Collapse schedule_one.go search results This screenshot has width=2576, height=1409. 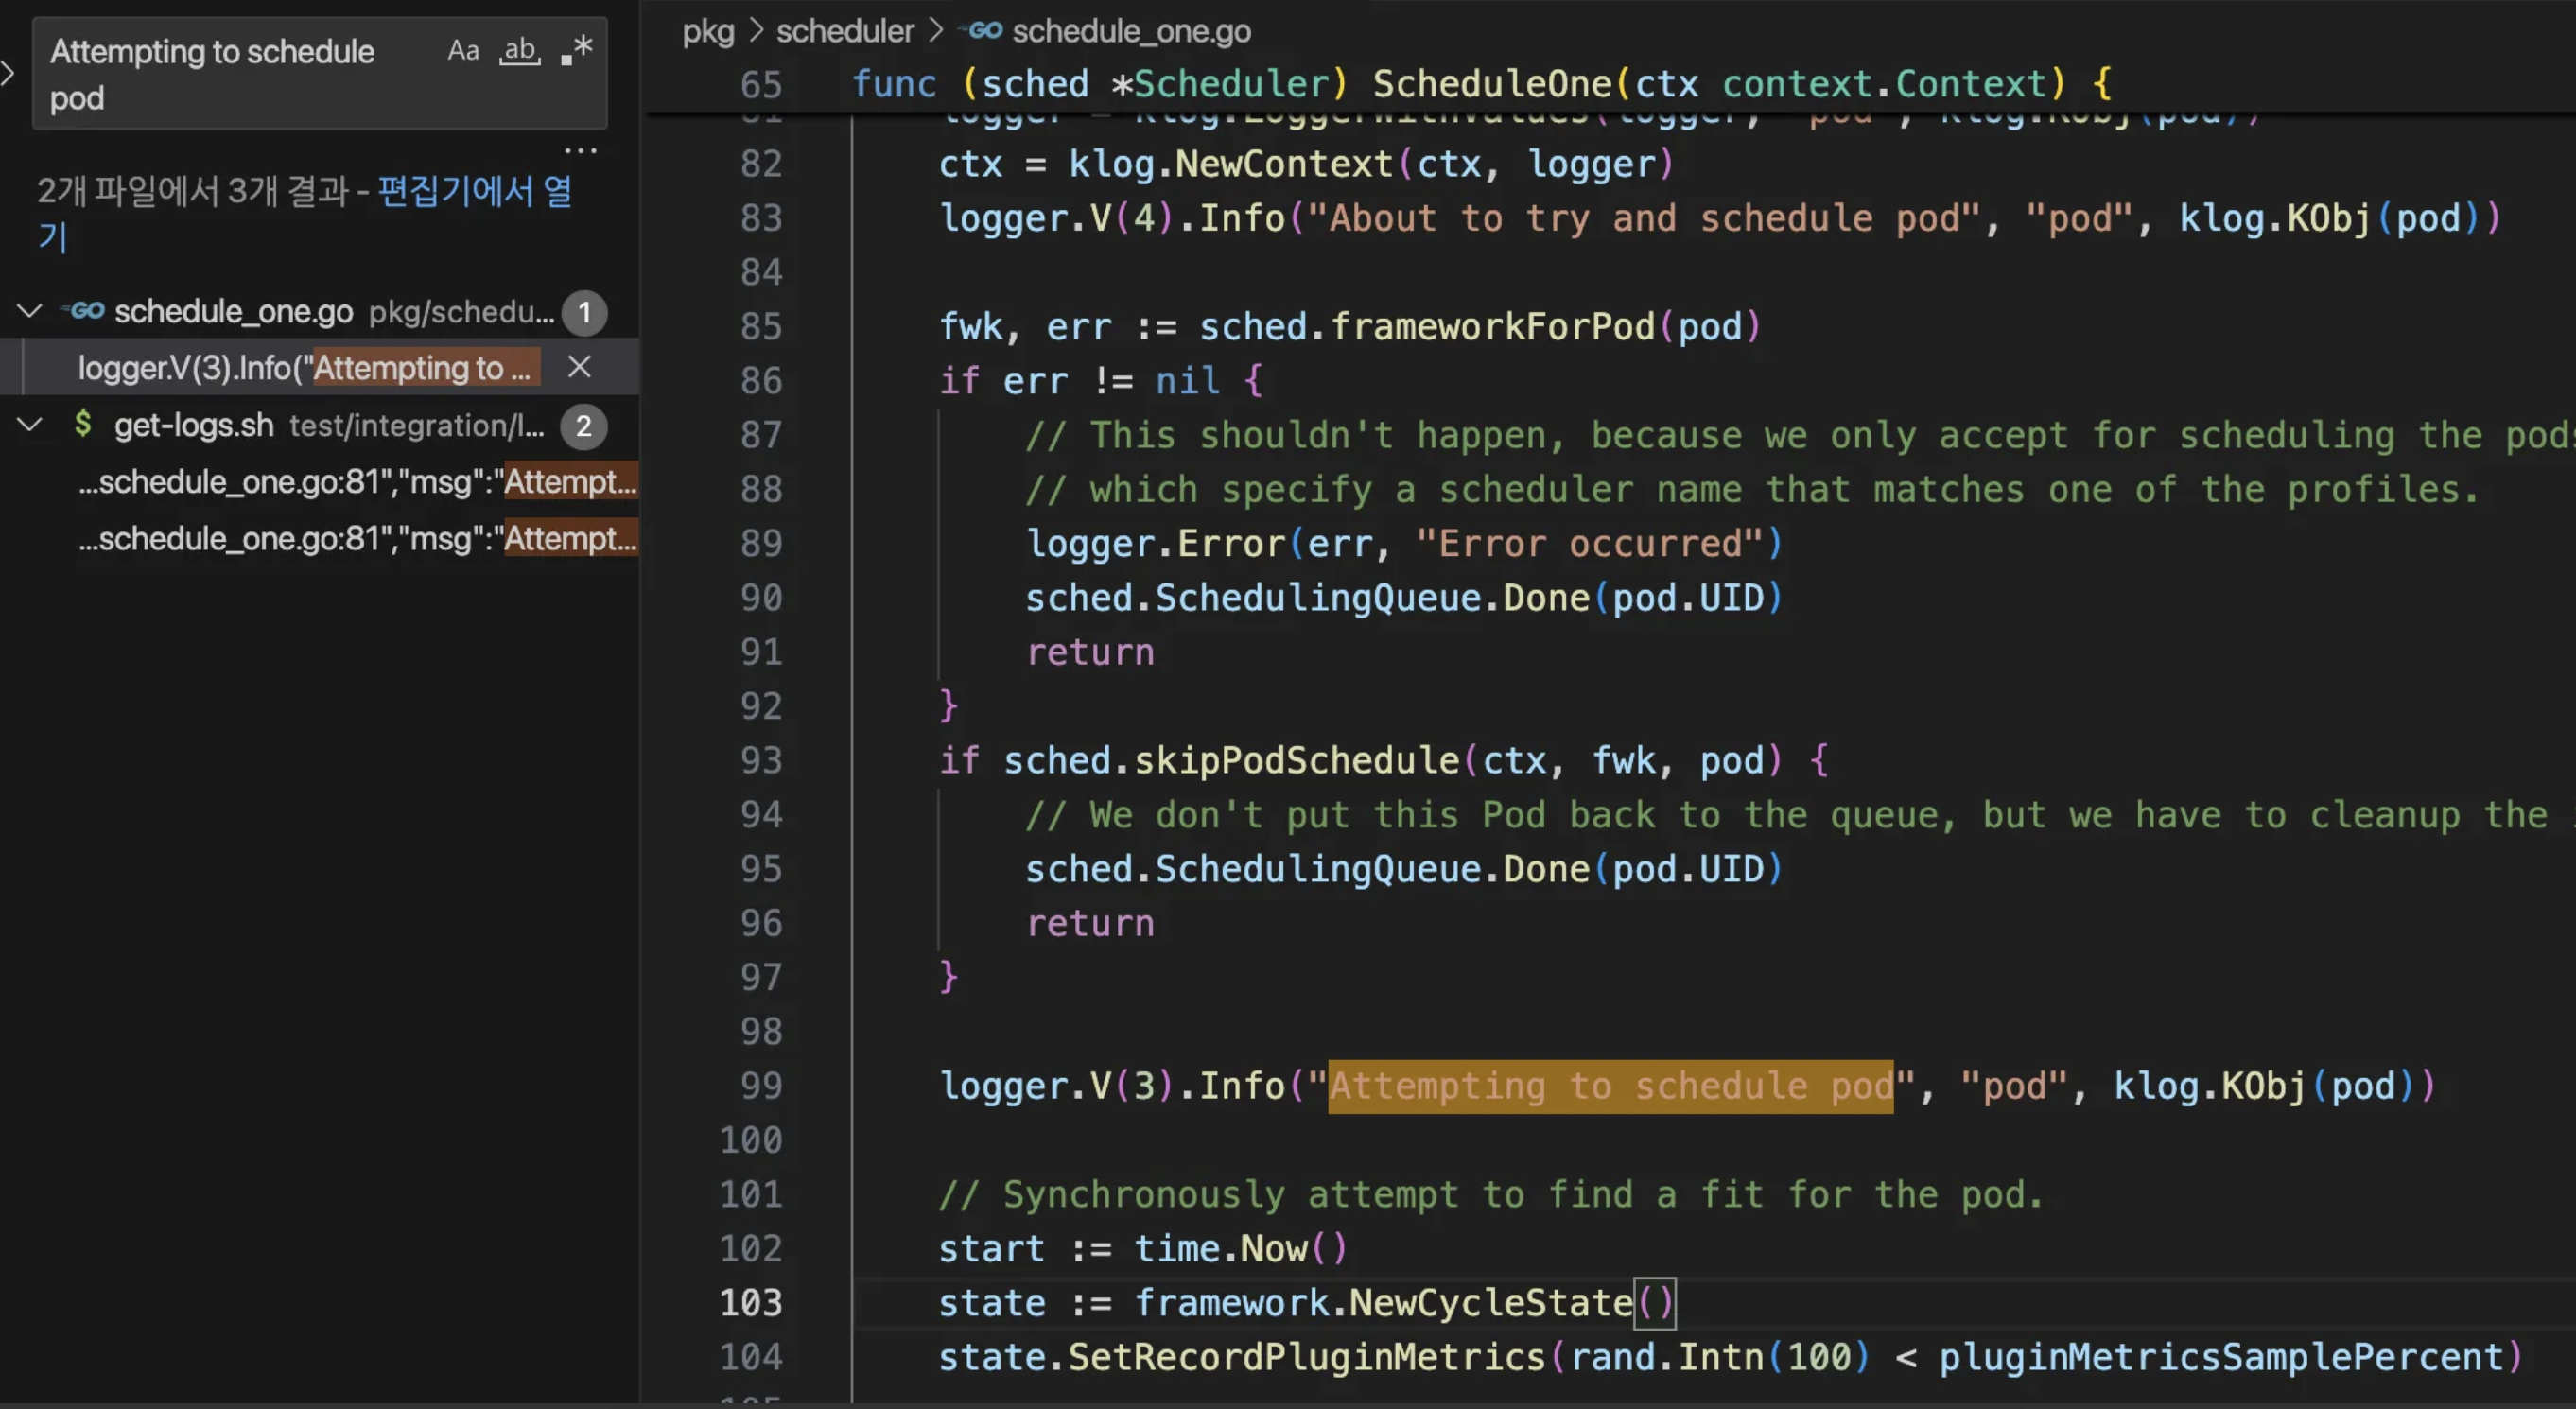point(30,311)
